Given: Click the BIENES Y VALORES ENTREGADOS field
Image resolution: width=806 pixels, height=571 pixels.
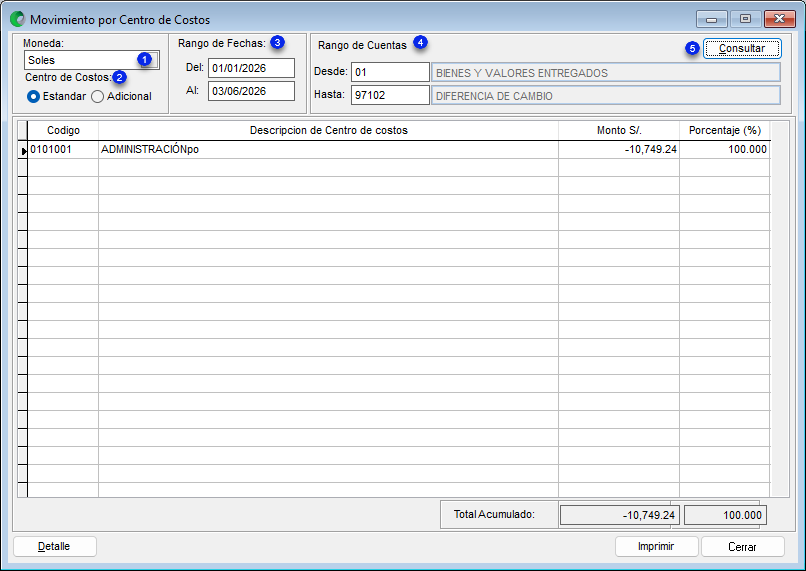Looking at the screenshot, I should tap(606, 72).
